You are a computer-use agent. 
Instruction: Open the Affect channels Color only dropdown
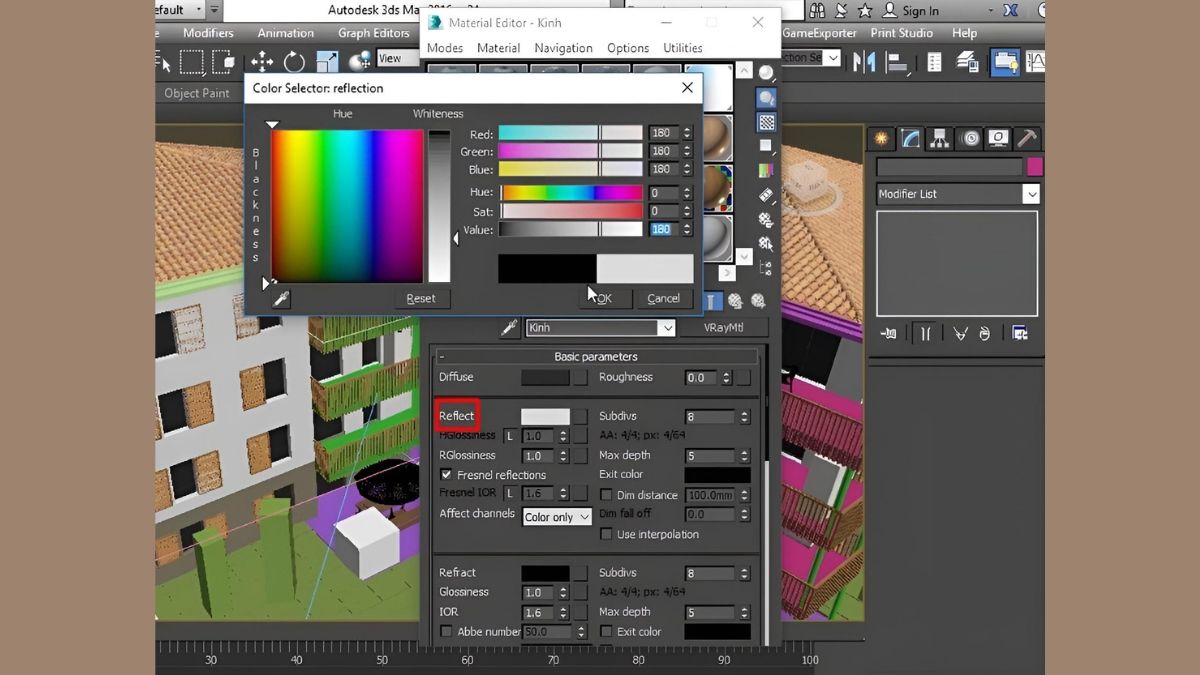click(x=557, y=517)
